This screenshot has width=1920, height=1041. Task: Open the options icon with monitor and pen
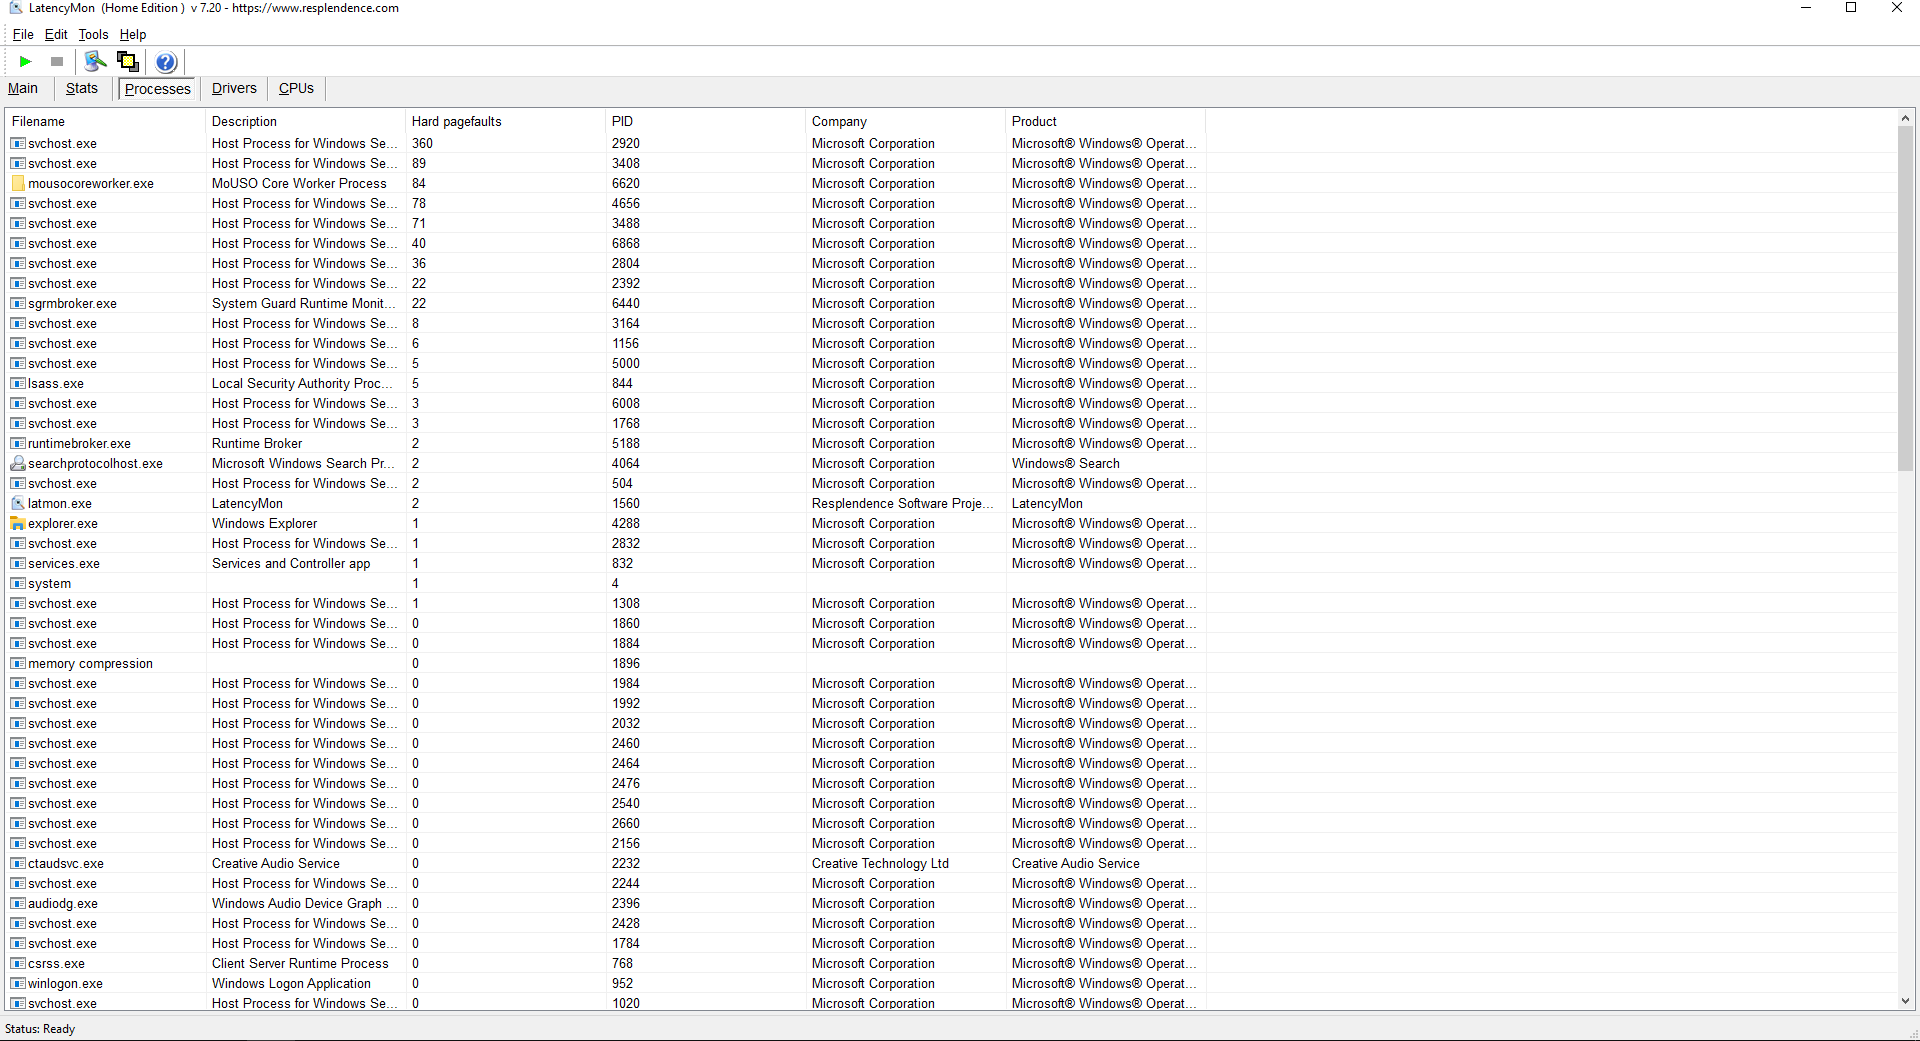95,62
